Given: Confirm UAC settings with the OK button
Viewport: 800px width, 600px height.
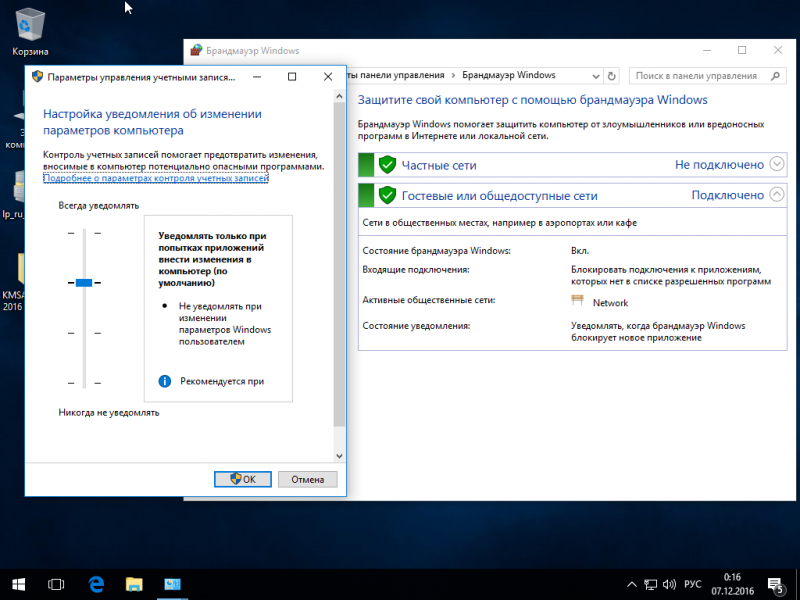Looking at the screenshot, I should 242,479.
